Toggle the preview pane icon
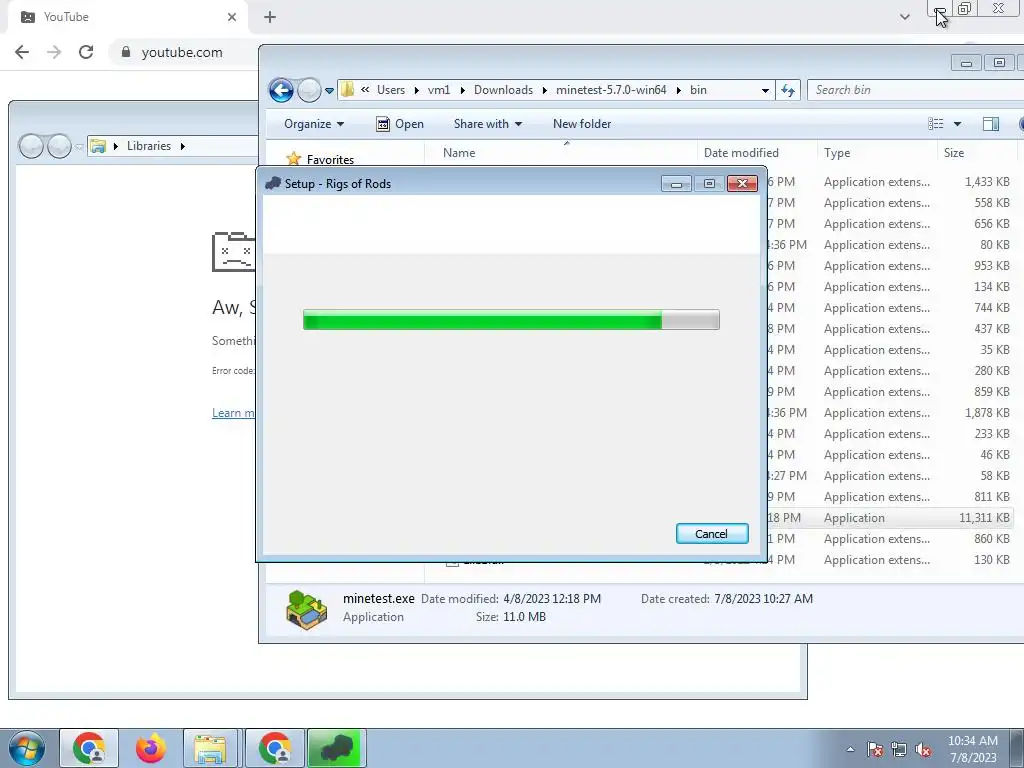Image resolution: width=1024 pixels, height=768 pixels. (991, 123)
